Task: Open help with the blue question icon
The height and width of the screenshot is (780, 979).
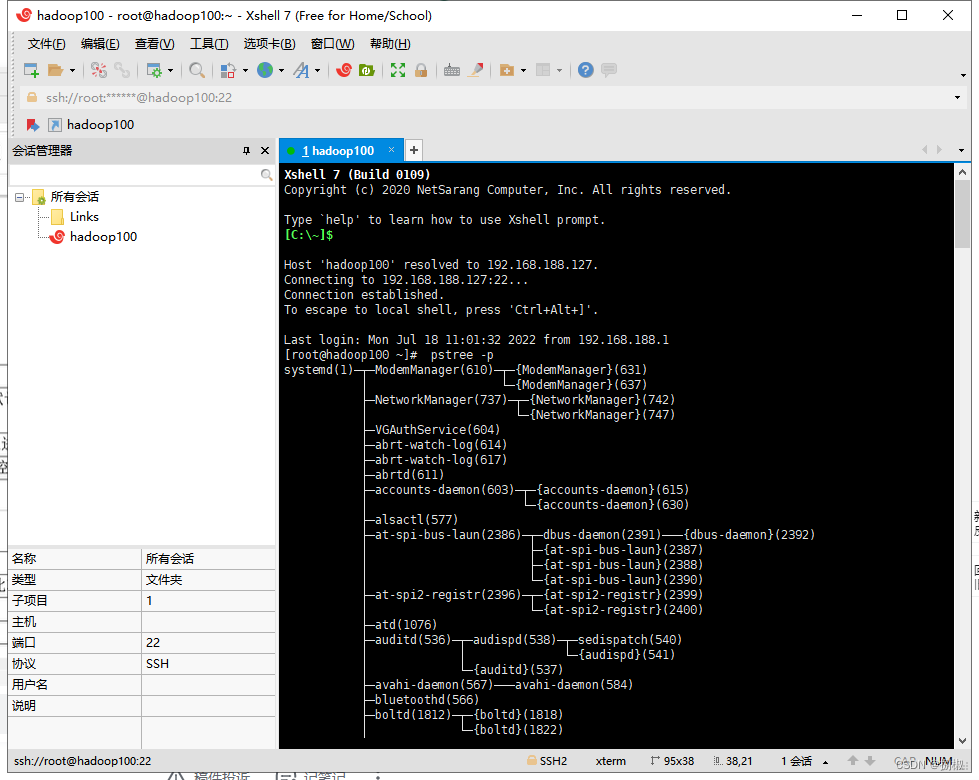Action: 586,70
